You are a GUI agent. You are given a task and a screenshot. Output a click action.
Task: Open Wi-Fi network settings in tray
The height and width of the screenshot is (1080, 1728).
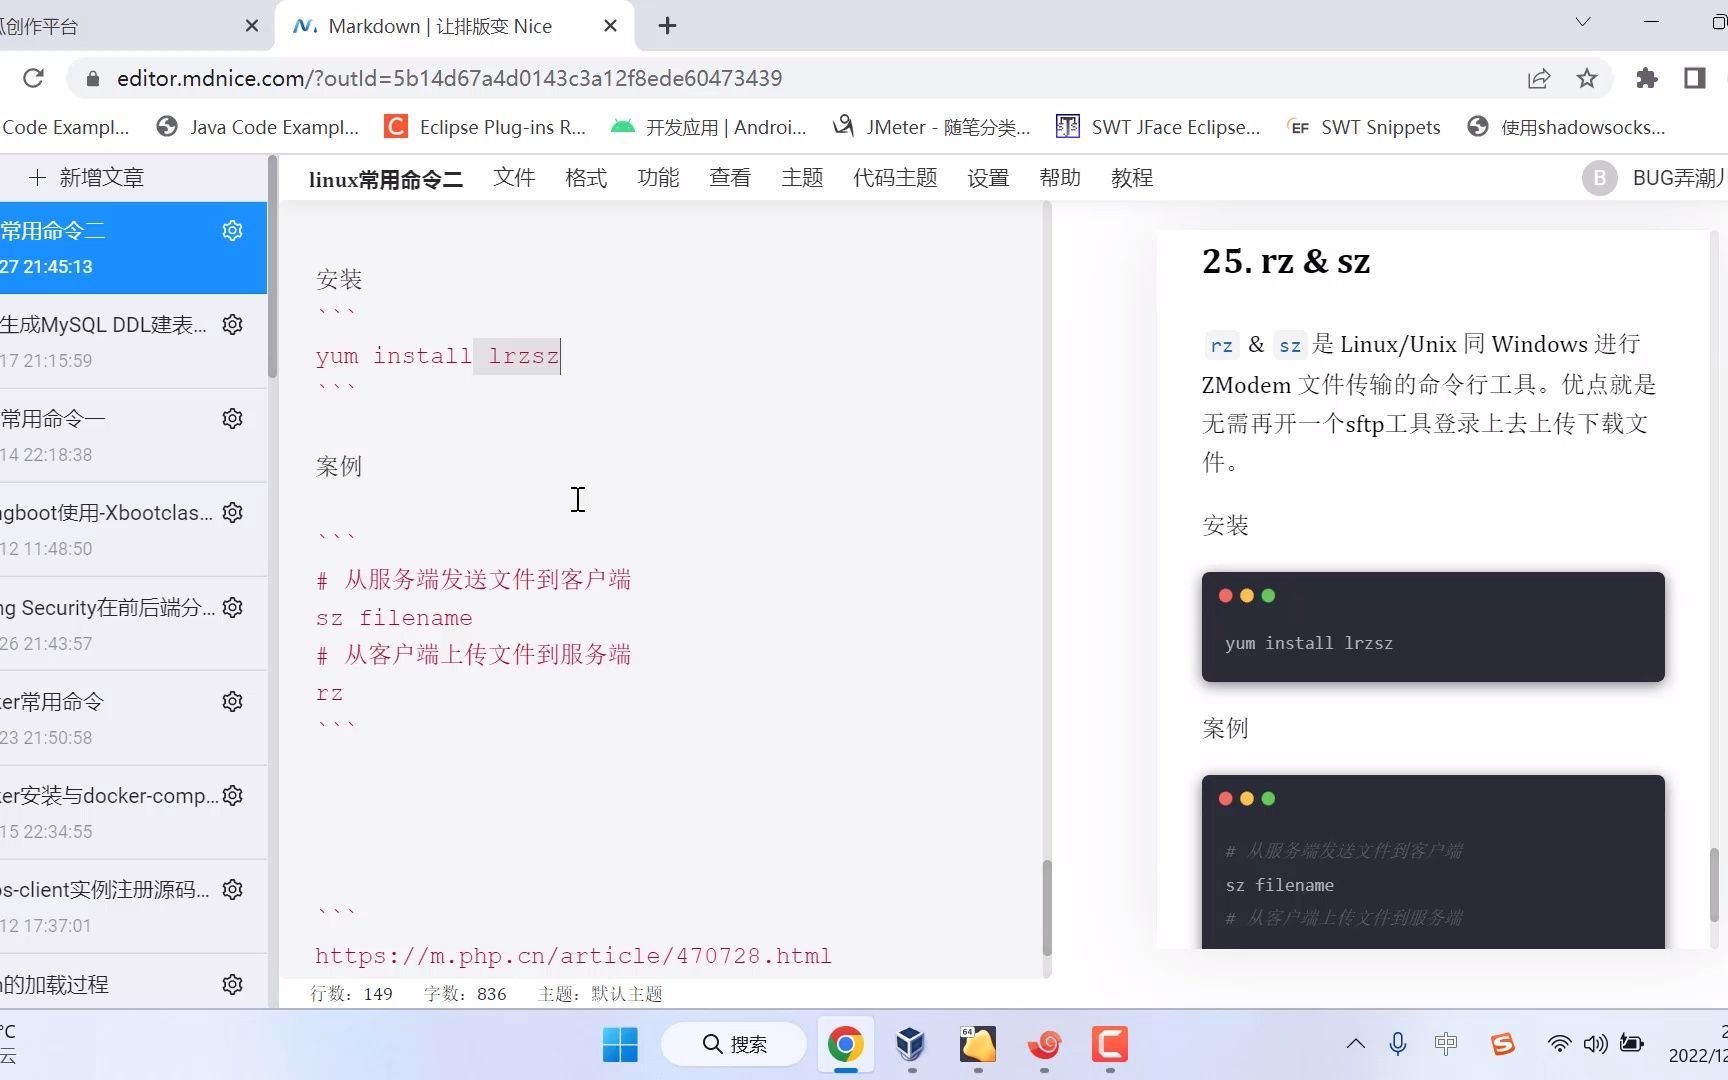tap(1559, 1044)
